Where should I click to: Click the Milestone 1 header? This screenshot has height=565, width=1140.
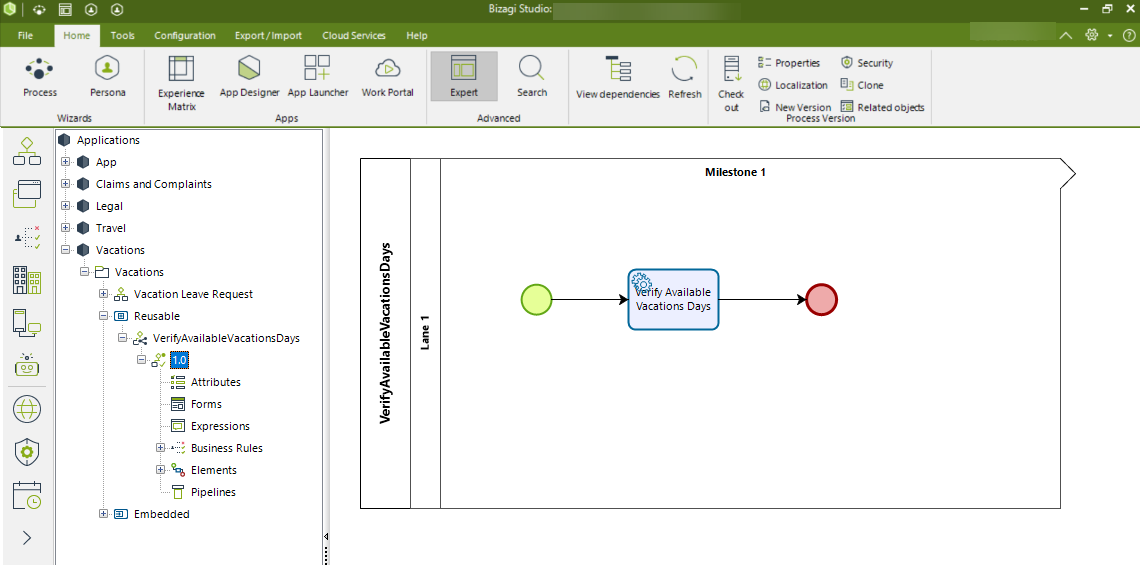[x=735, y=172]
